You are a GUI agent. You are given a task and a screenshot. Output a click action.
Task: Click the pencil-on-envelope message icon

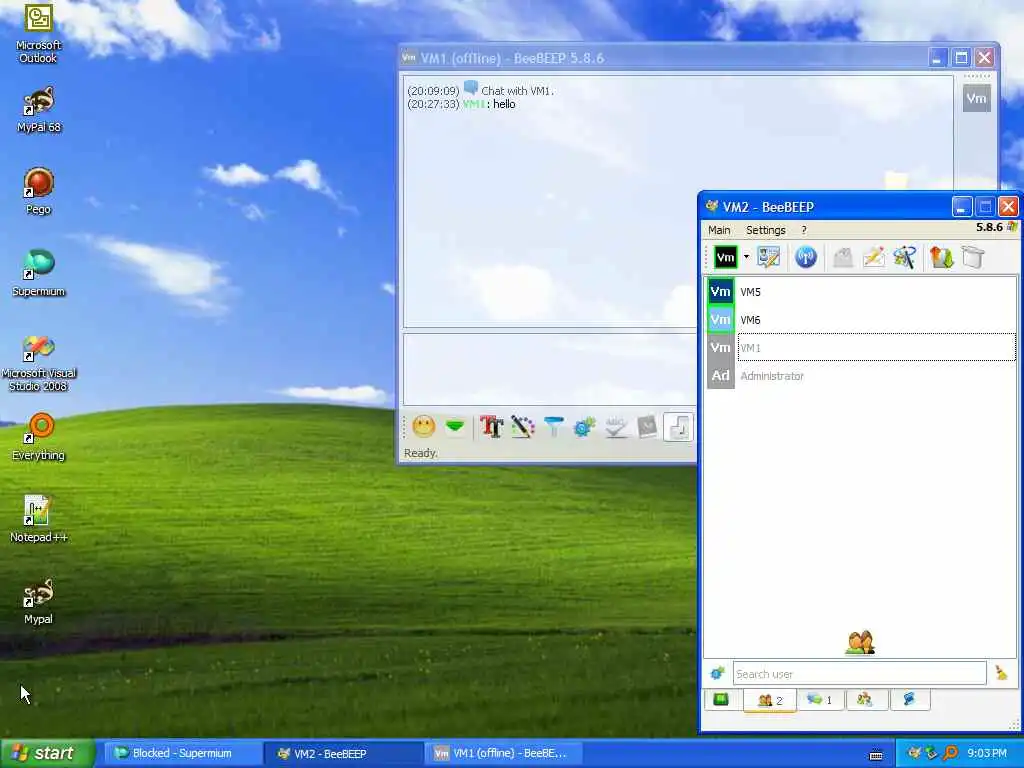874,257
